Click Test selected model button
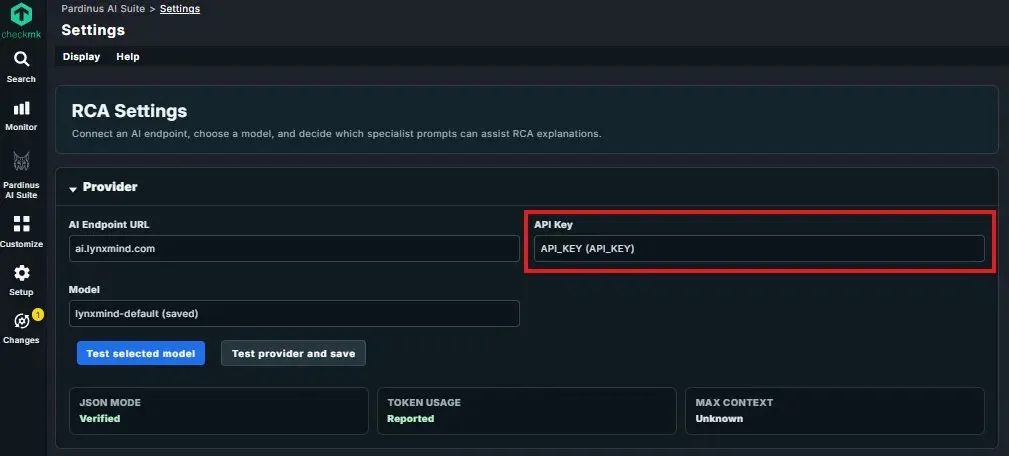The width and height of the screenshot is (1009, 456). point(141,353)
